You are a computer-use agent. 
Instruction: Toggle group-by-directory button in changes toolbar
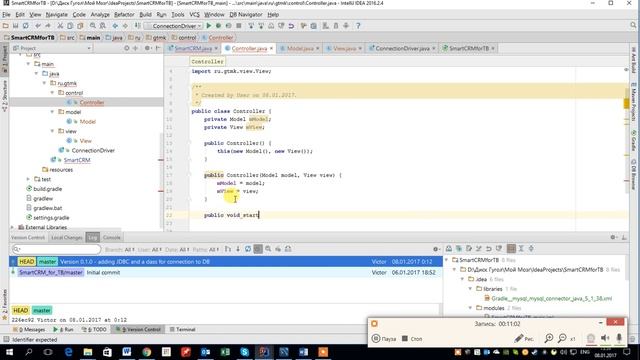pos(511,248)
